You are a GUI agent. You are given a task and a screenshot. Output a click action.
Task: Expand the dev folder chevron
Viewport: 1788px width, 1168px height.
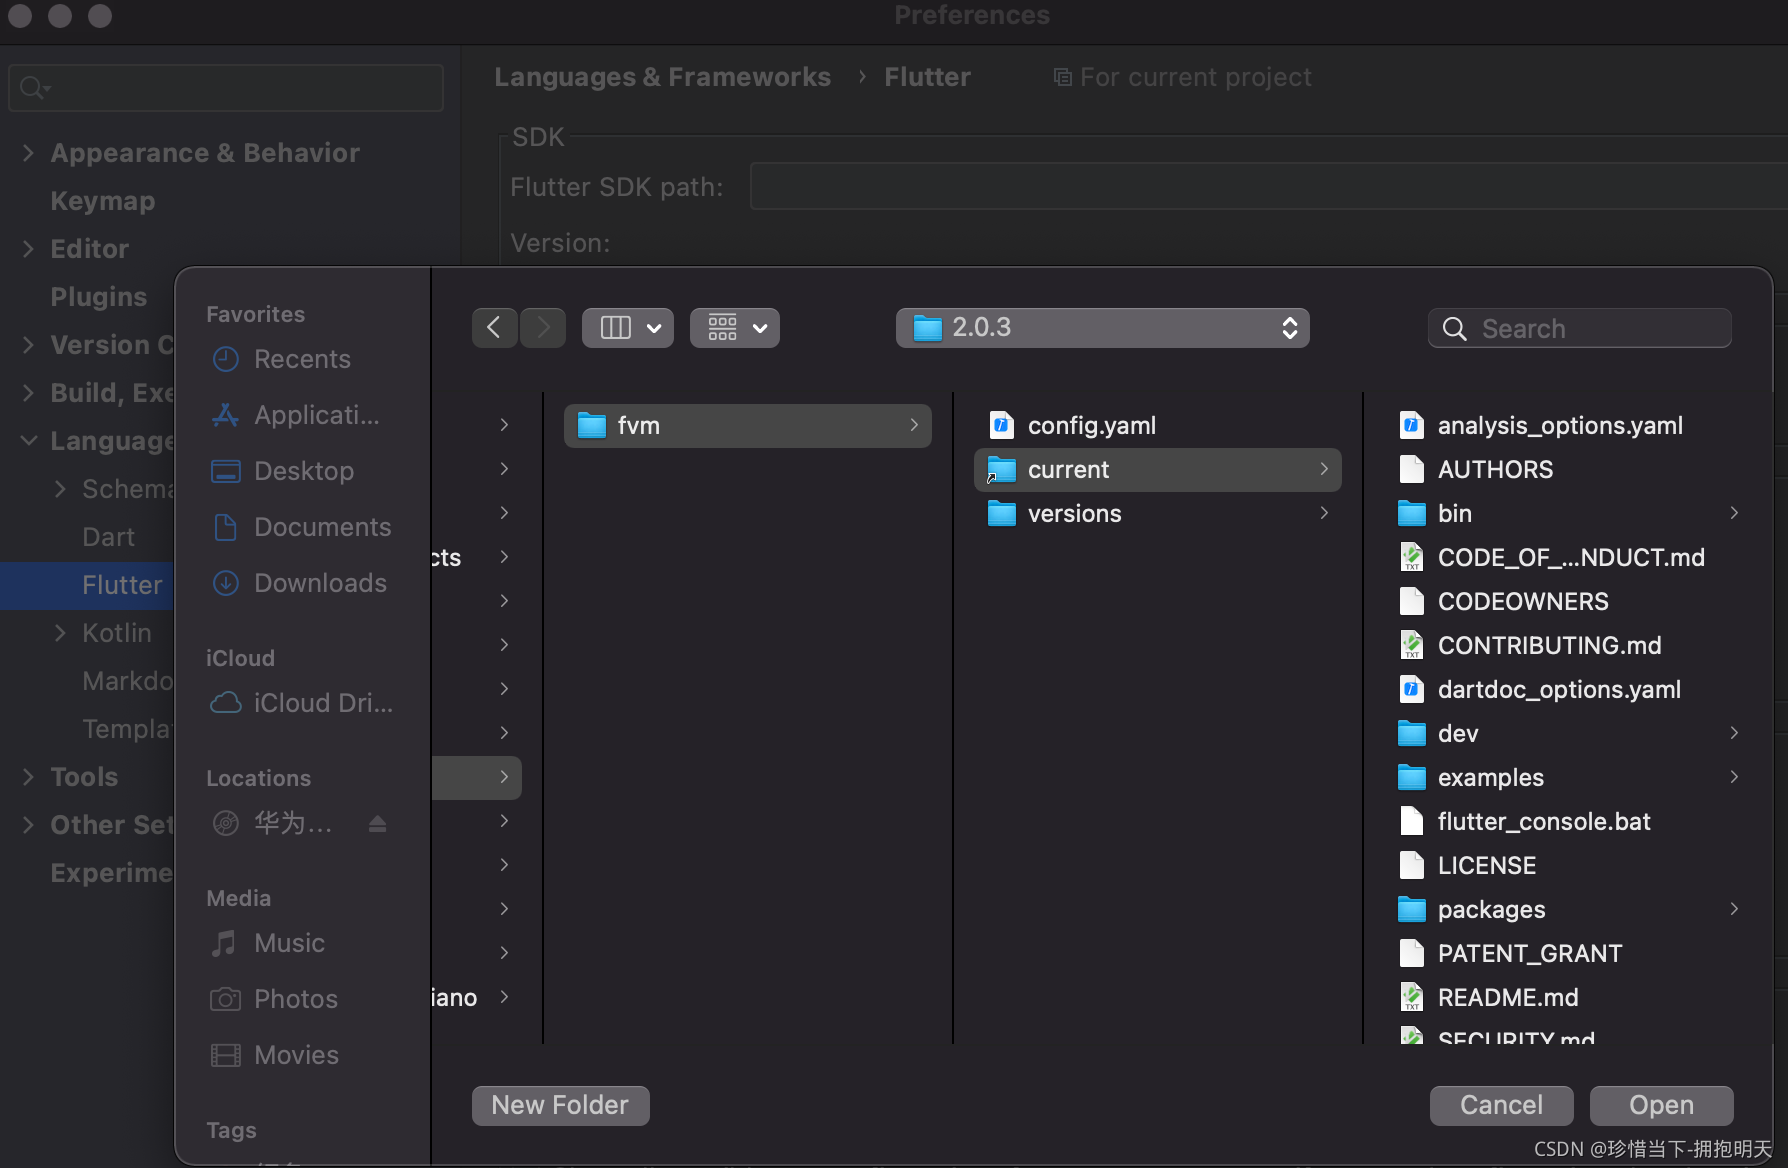(x=1734, y=733)
